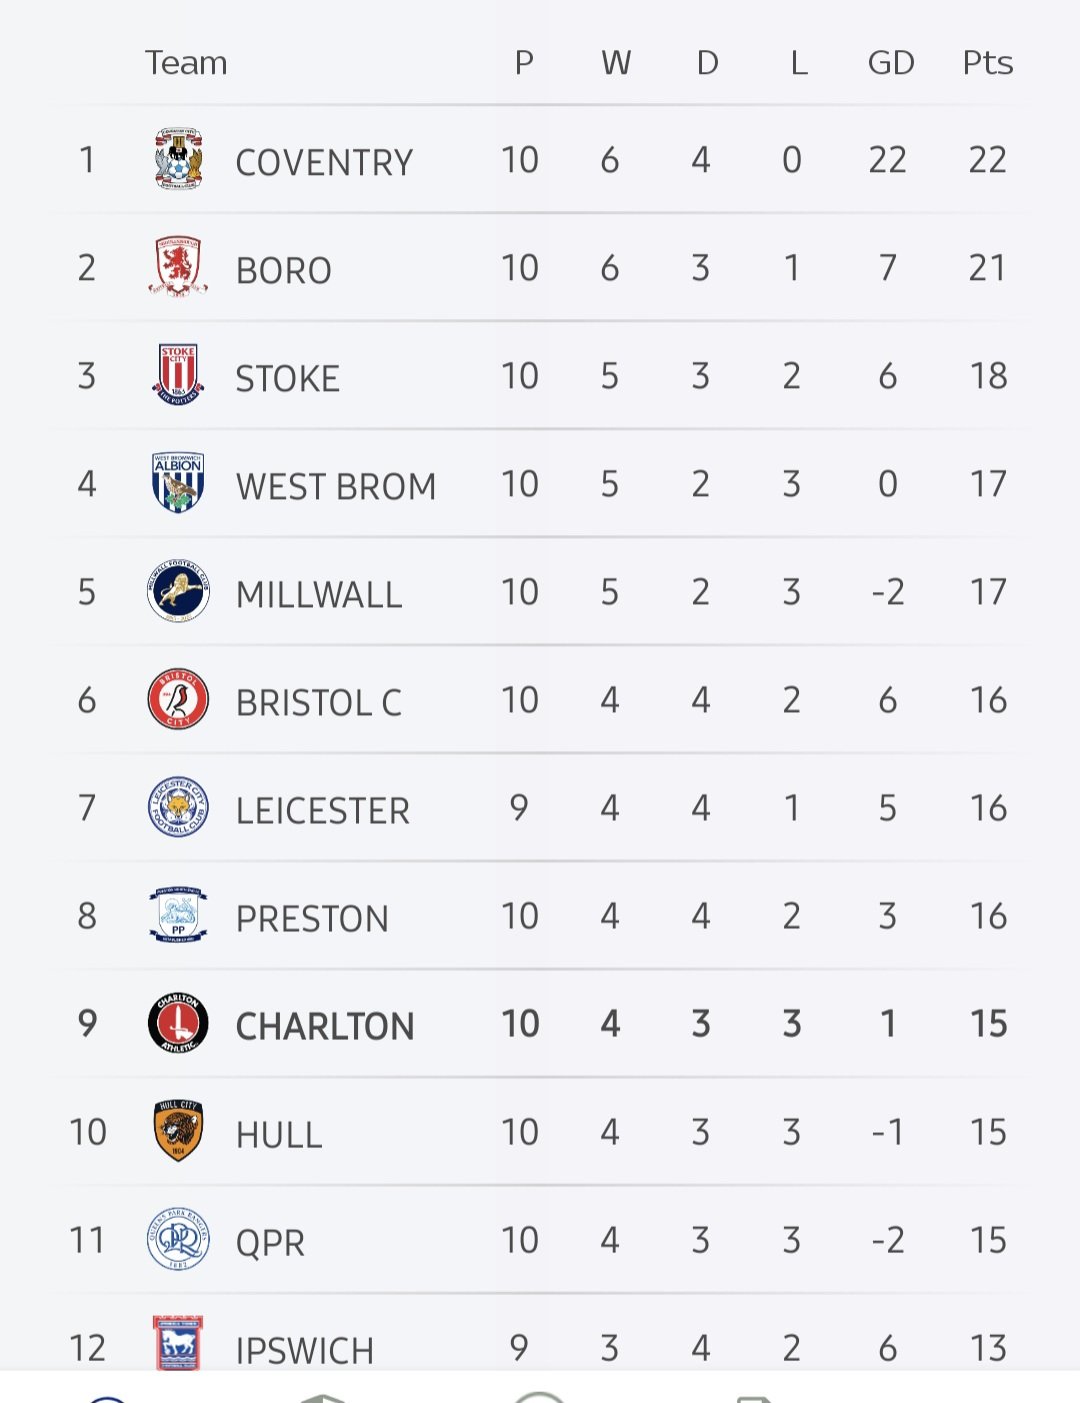The image size is (1080, 1403).
Task: Tap the Preston North End badge
Action: click(178, 915)
